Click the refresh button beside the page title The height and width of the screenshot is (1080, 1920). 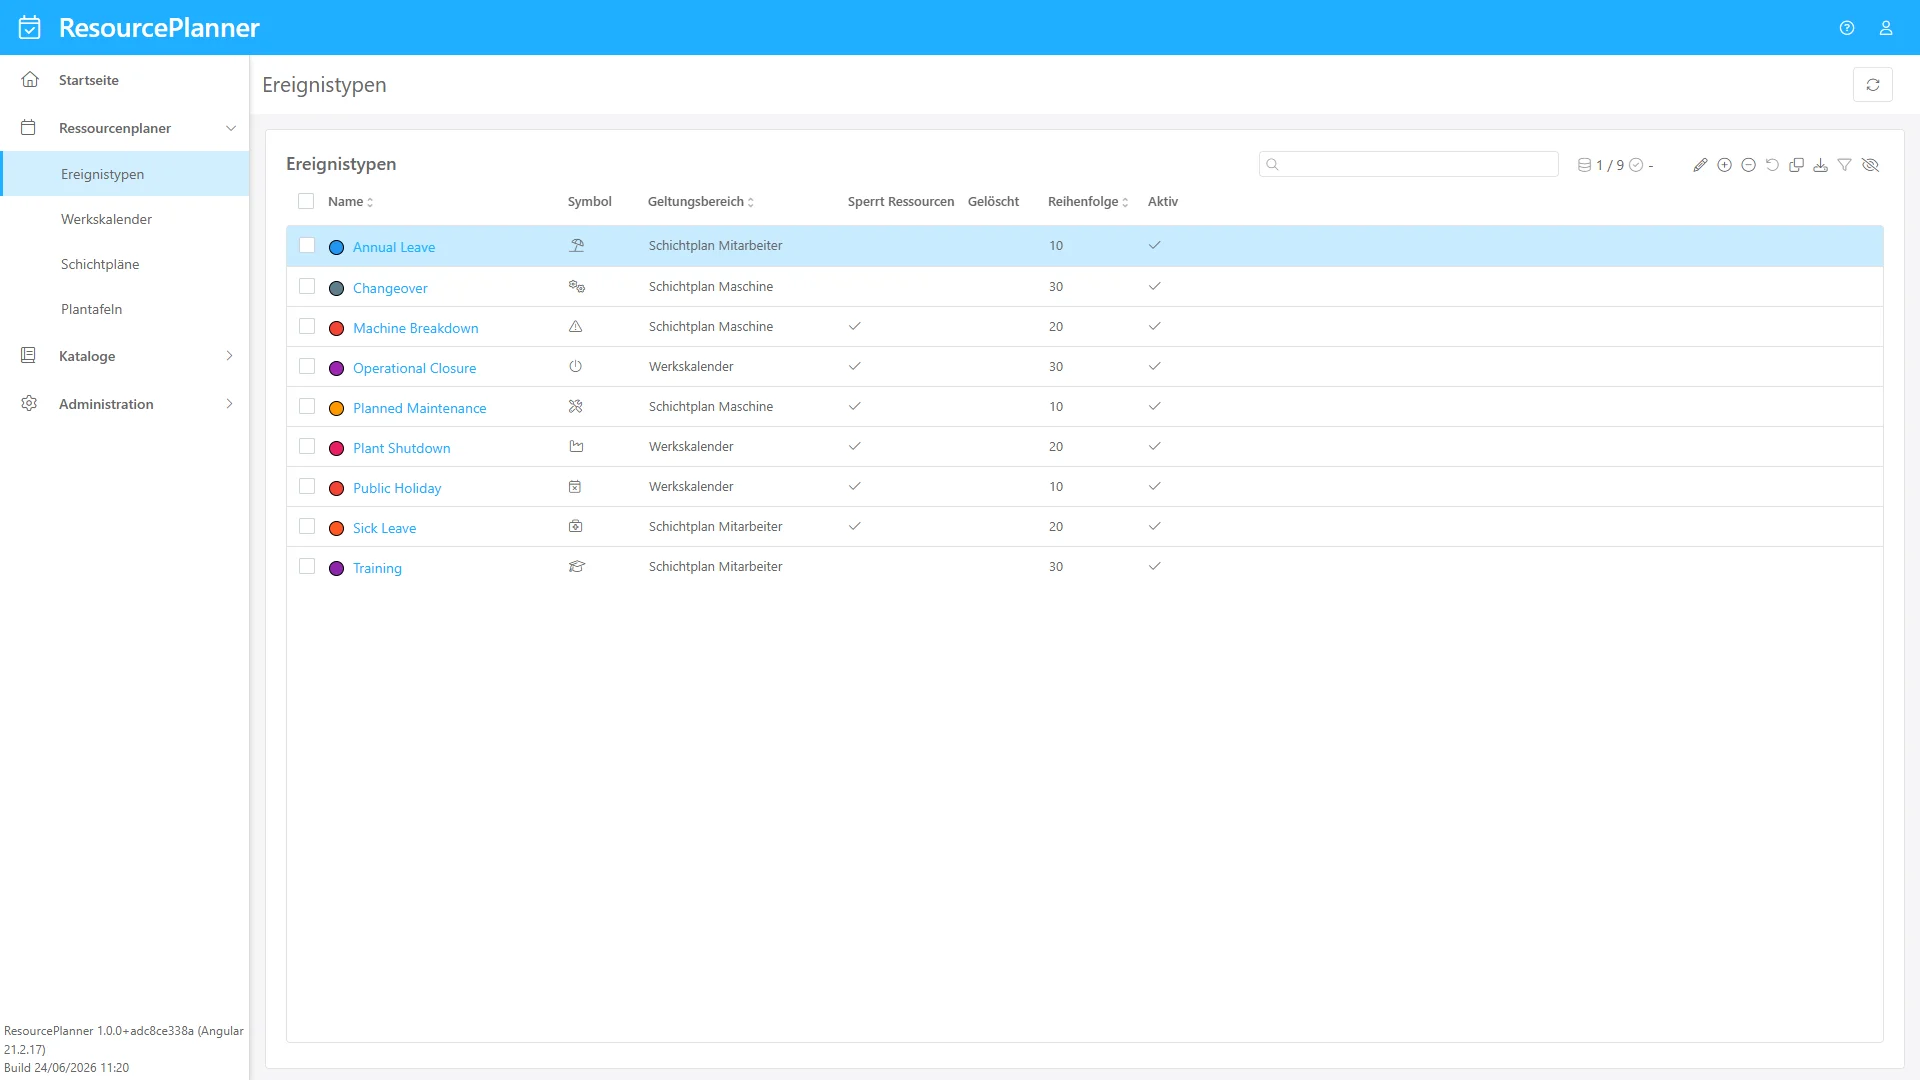pos(1872,85)
